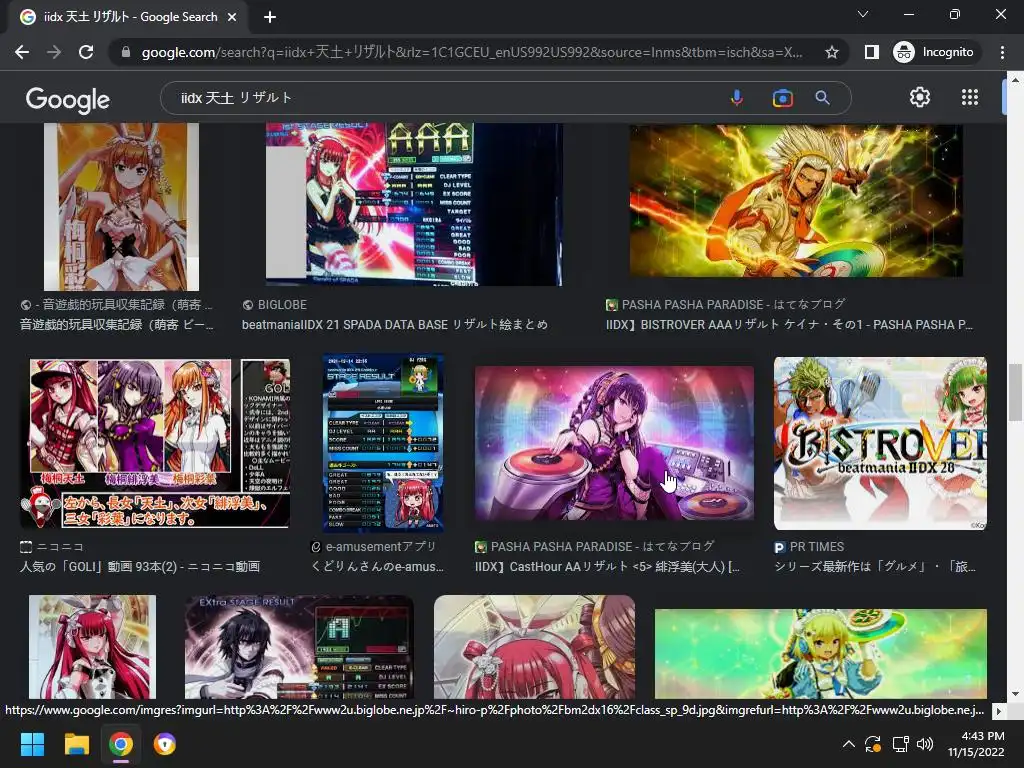Open 人気の「GOLI」動画 niconico link
Viewport: 1024px width, 768px height.
click(x=140, y=566)
